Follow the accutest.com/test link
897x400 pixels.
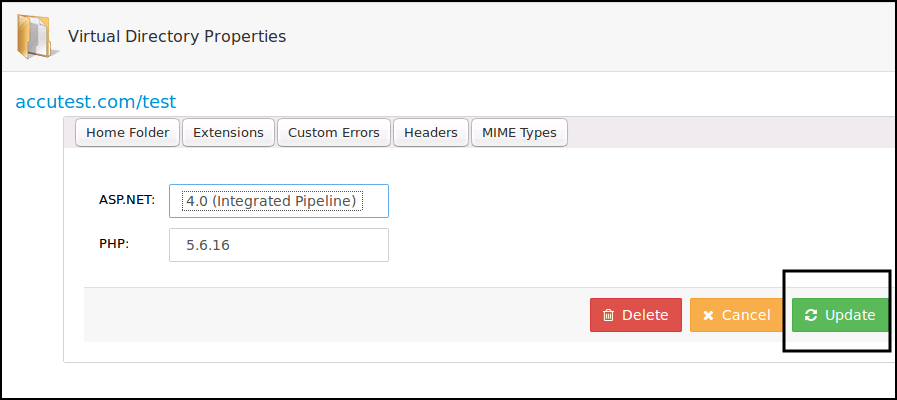(96, 101)
